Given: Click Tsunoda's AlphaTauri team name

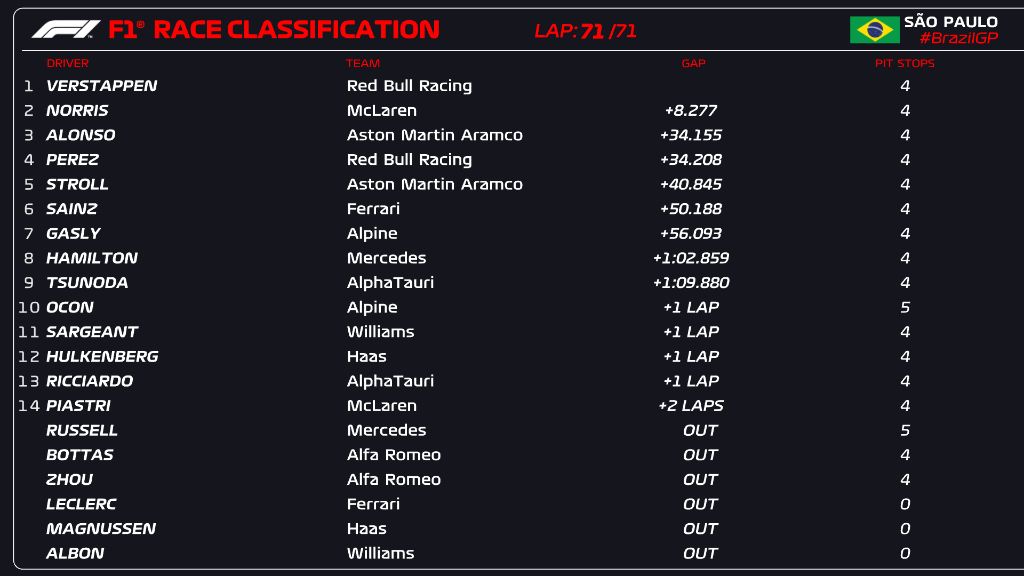Looking at the screenshot, I should pyautogui.click(x=390, y=283).
